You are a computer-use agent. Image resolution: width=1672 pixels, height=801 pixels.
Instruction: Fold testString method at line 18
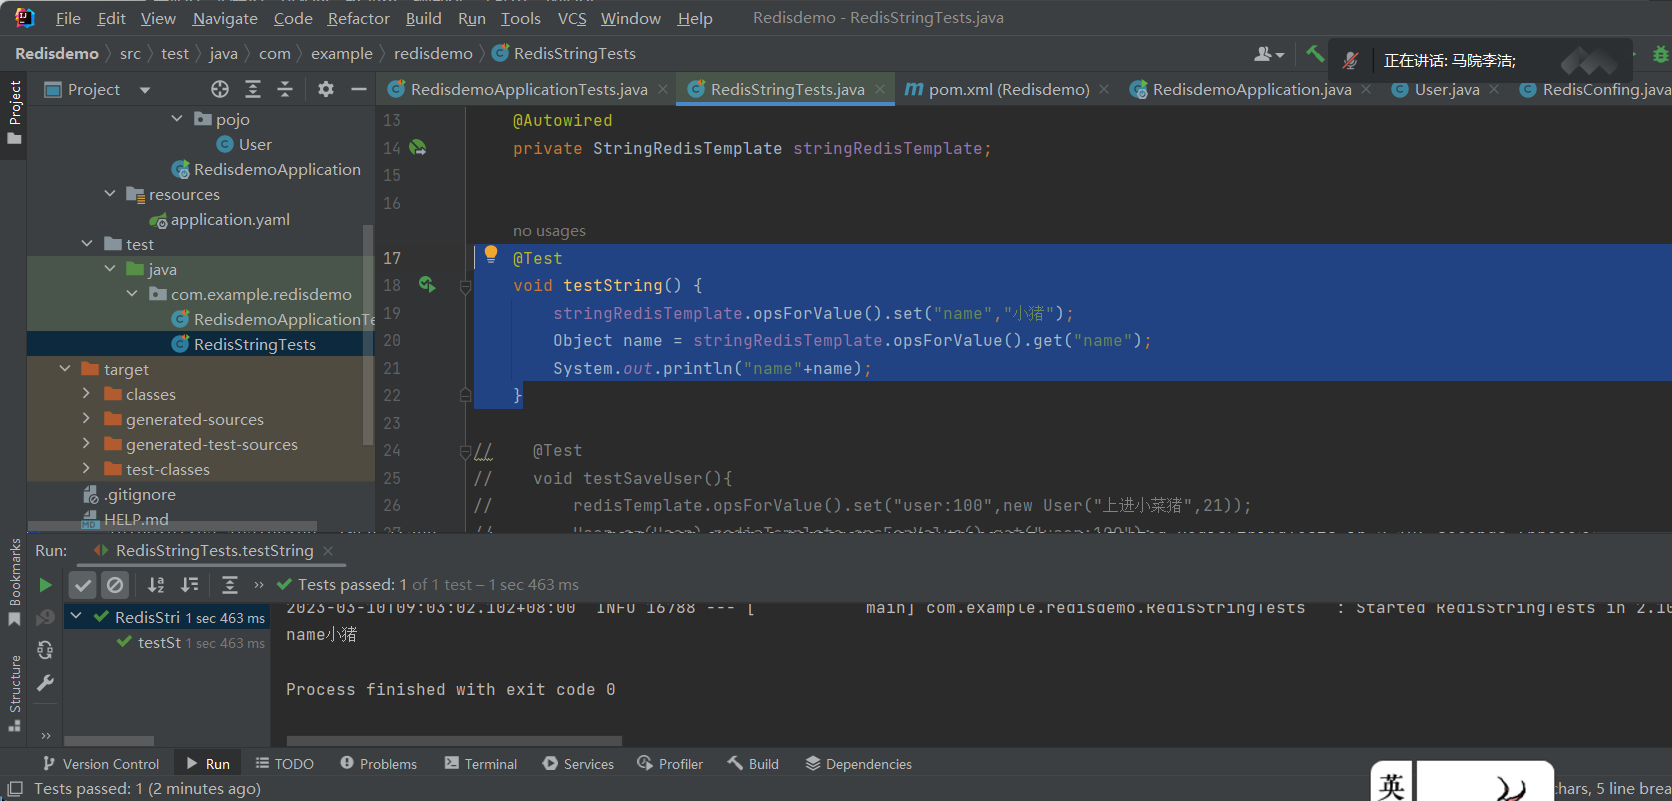(x=465, y=287)
